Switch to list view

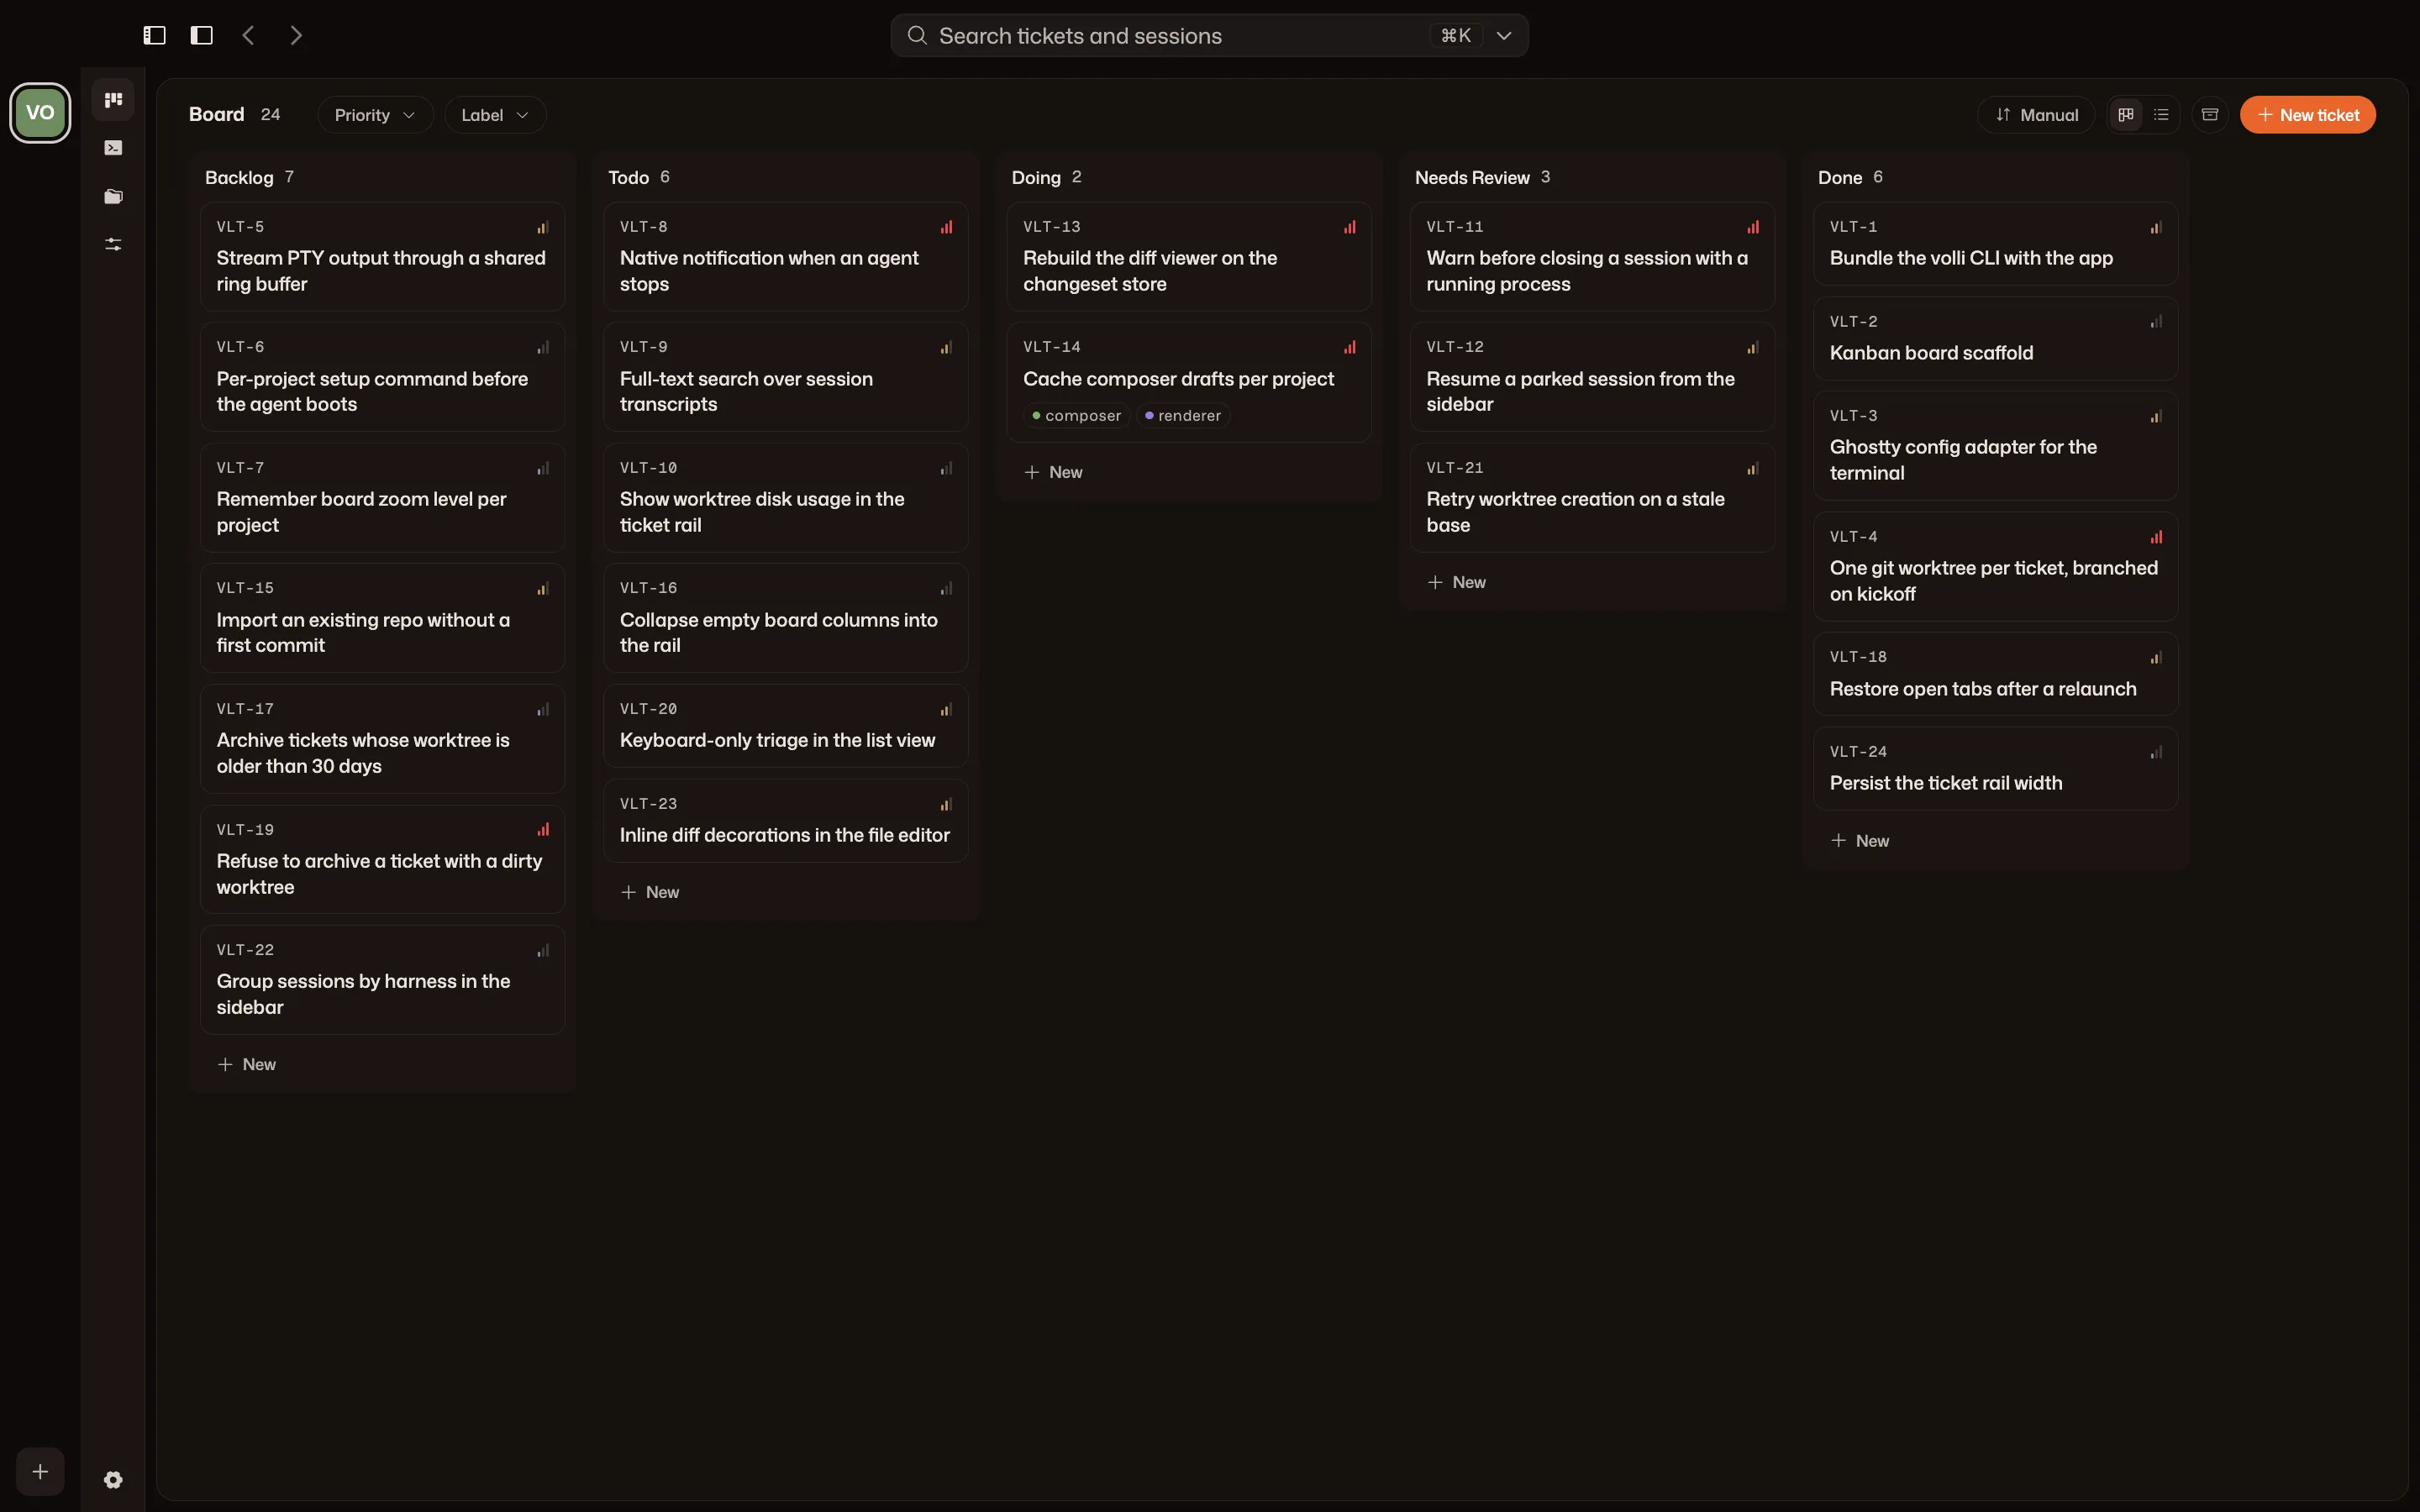coord(2161,115)
